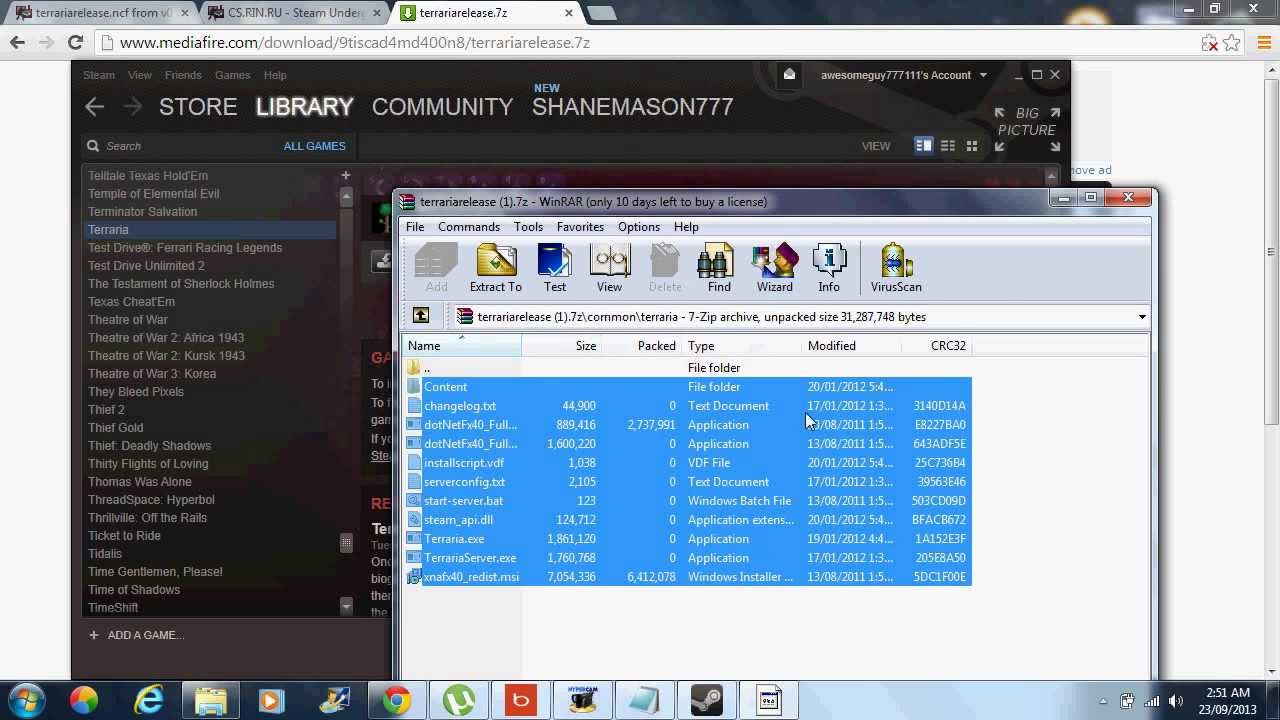The height and width of the screenshot is (720, 1280).
Task: Sort WinRAR files by Name column
Action: tap(461, 346)
